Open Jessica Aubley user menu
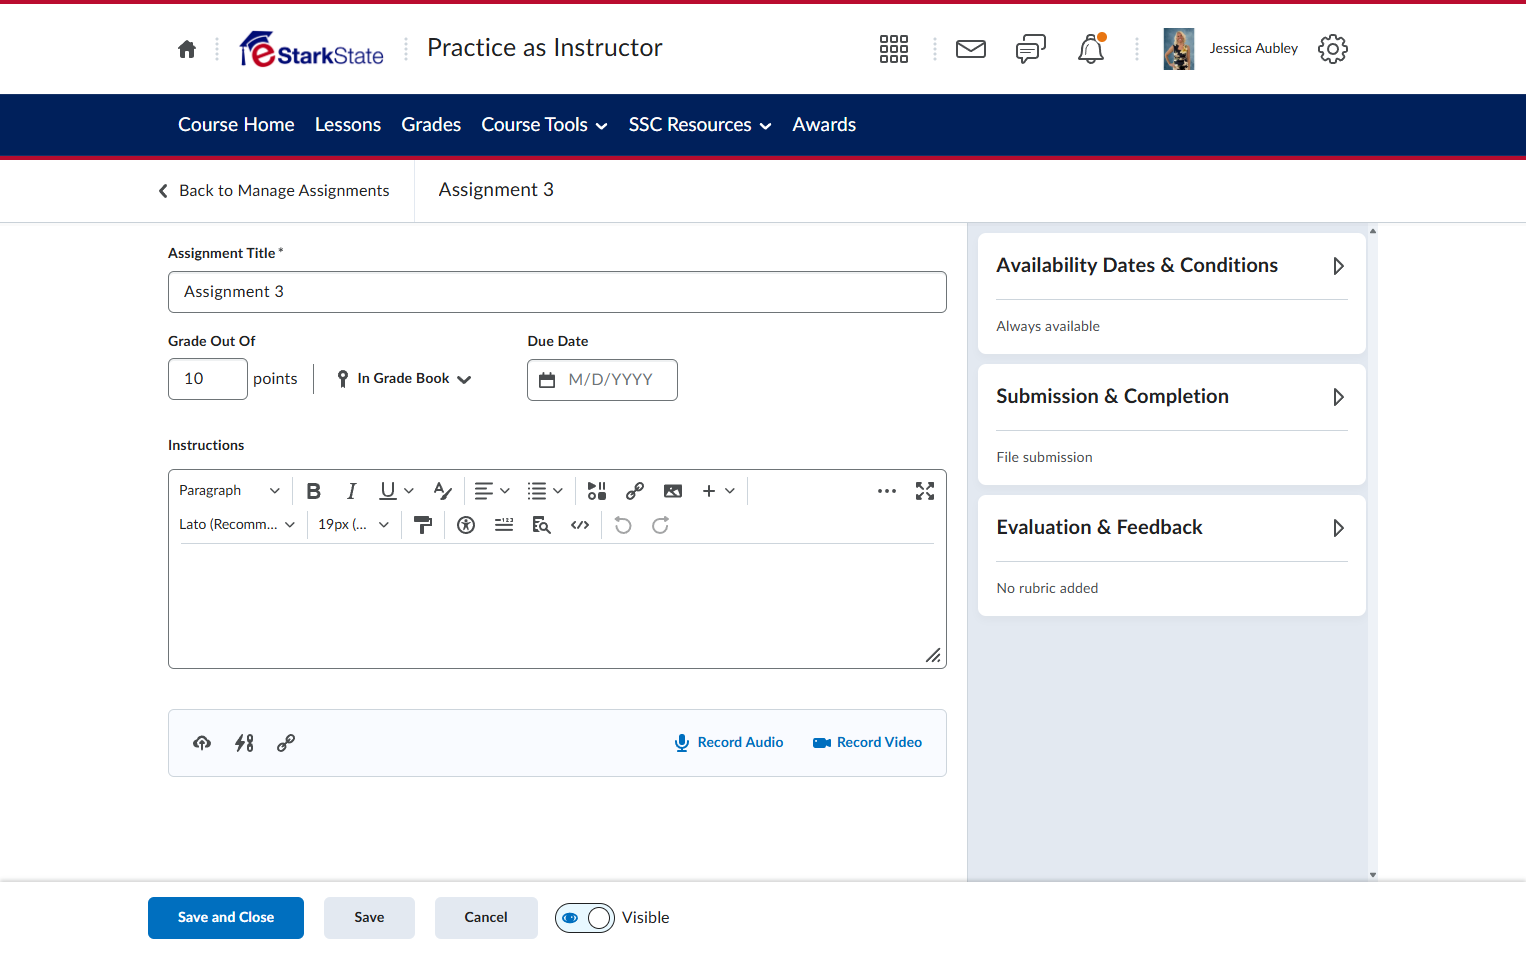This screenshot has width=1526, height=954. point(1231,49)
